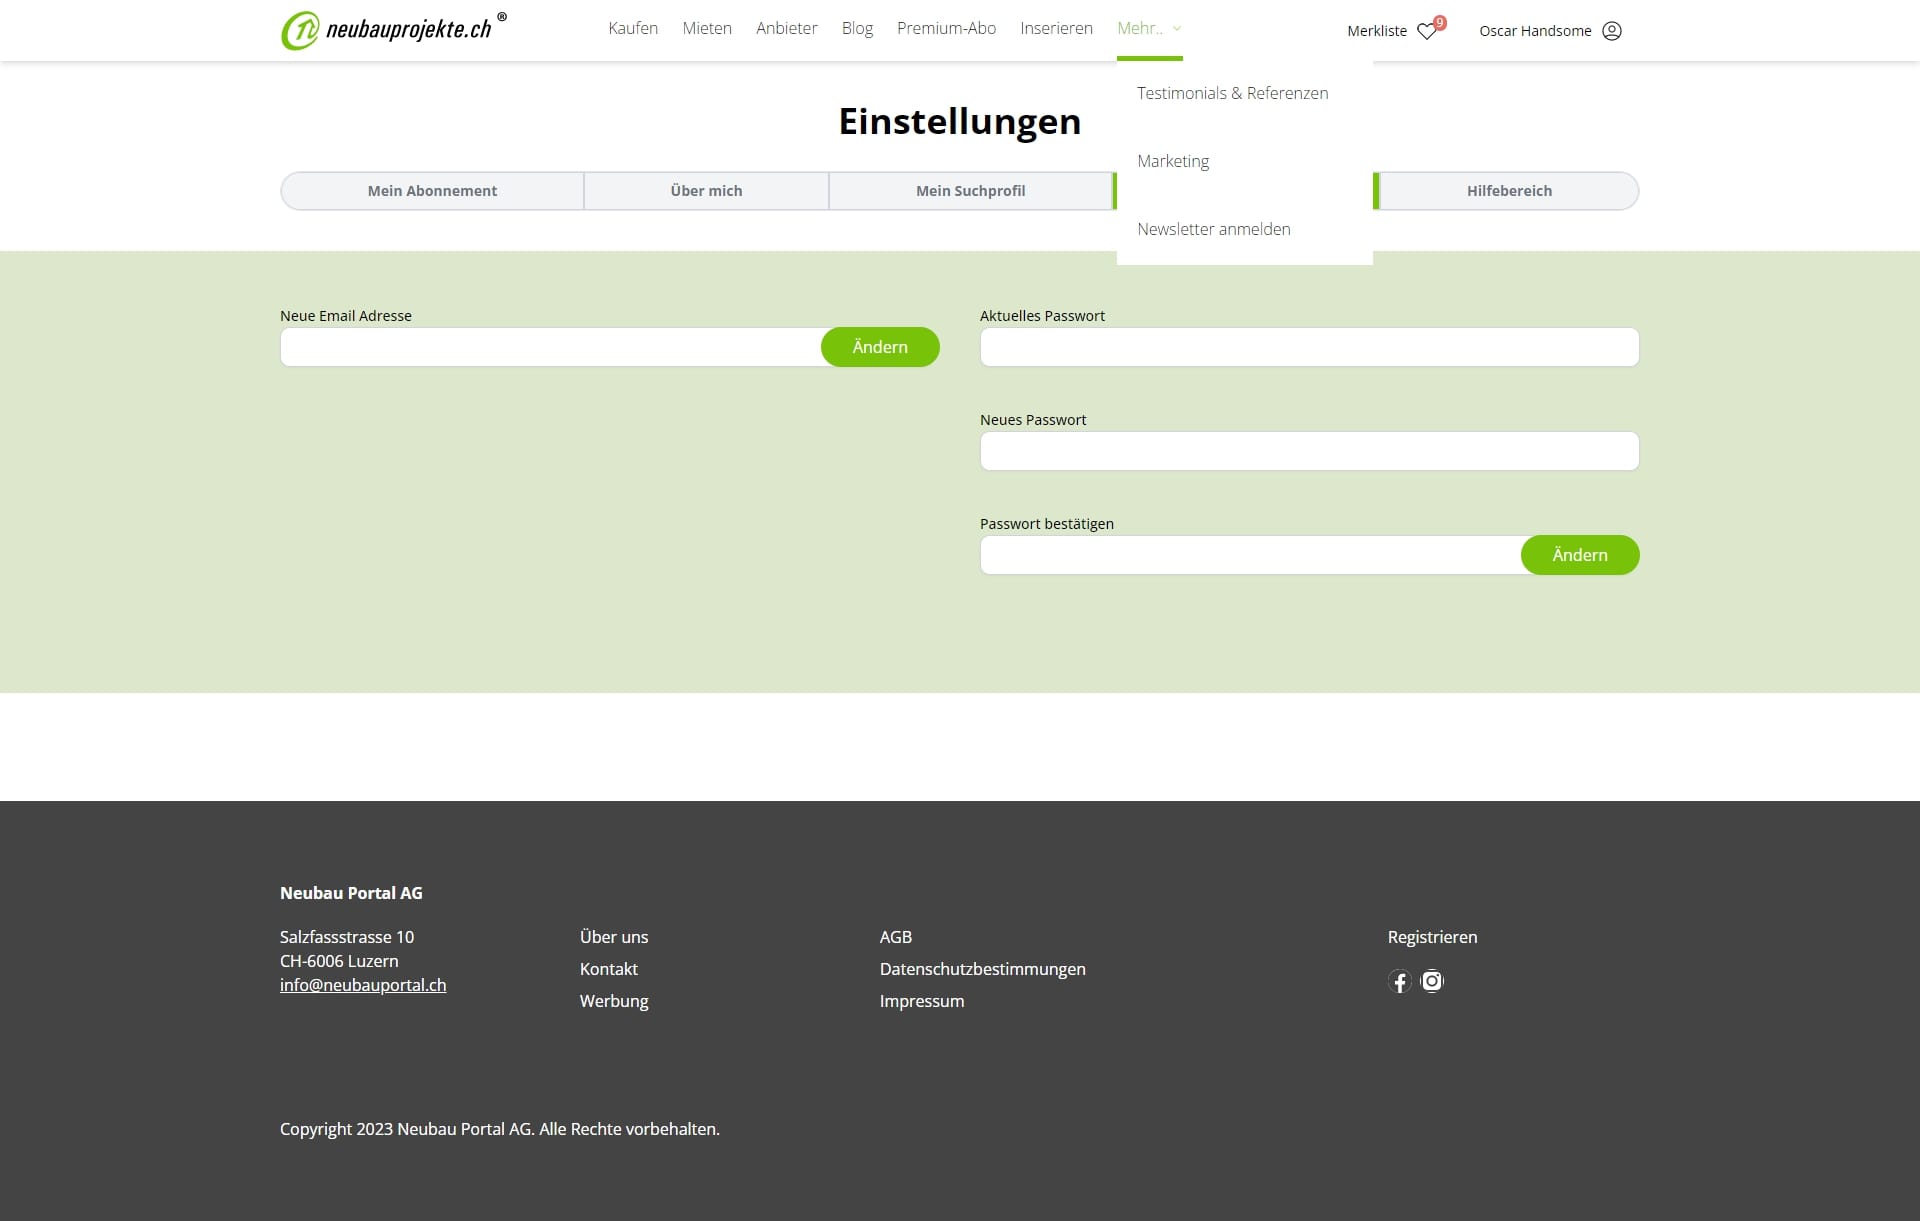Open the Über mich tab
The width and height of the screenshot is (1920, 1221).
click(x=706, y=191)
